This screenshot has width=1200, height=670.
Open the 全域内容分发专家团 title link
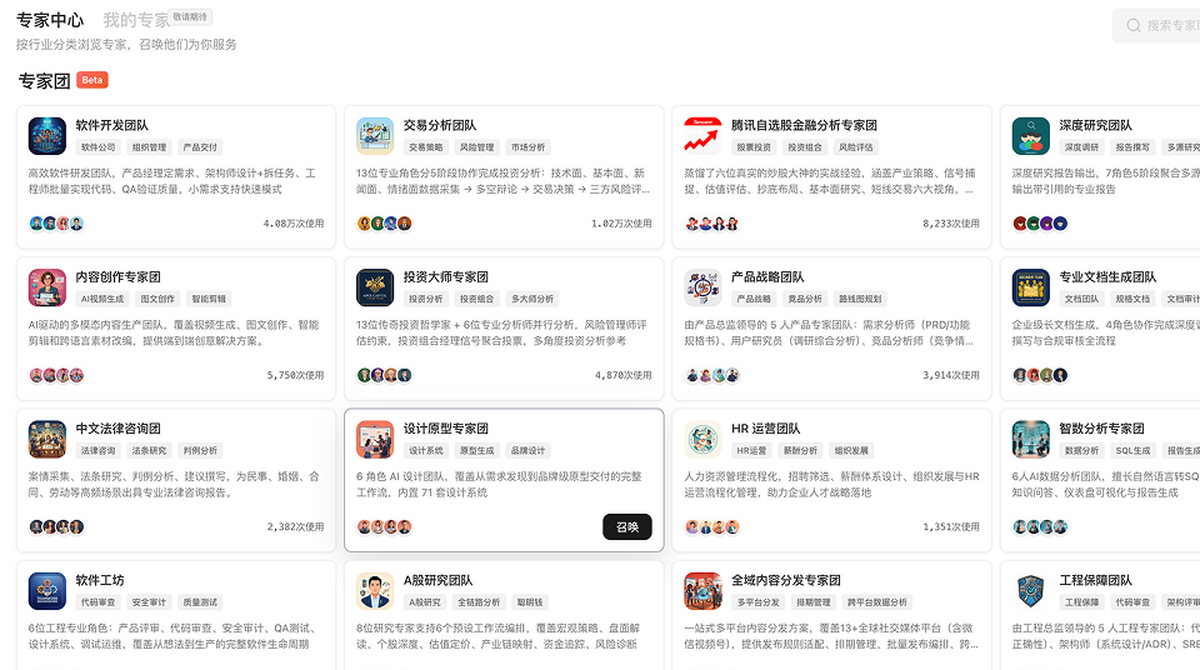[786, 580]
